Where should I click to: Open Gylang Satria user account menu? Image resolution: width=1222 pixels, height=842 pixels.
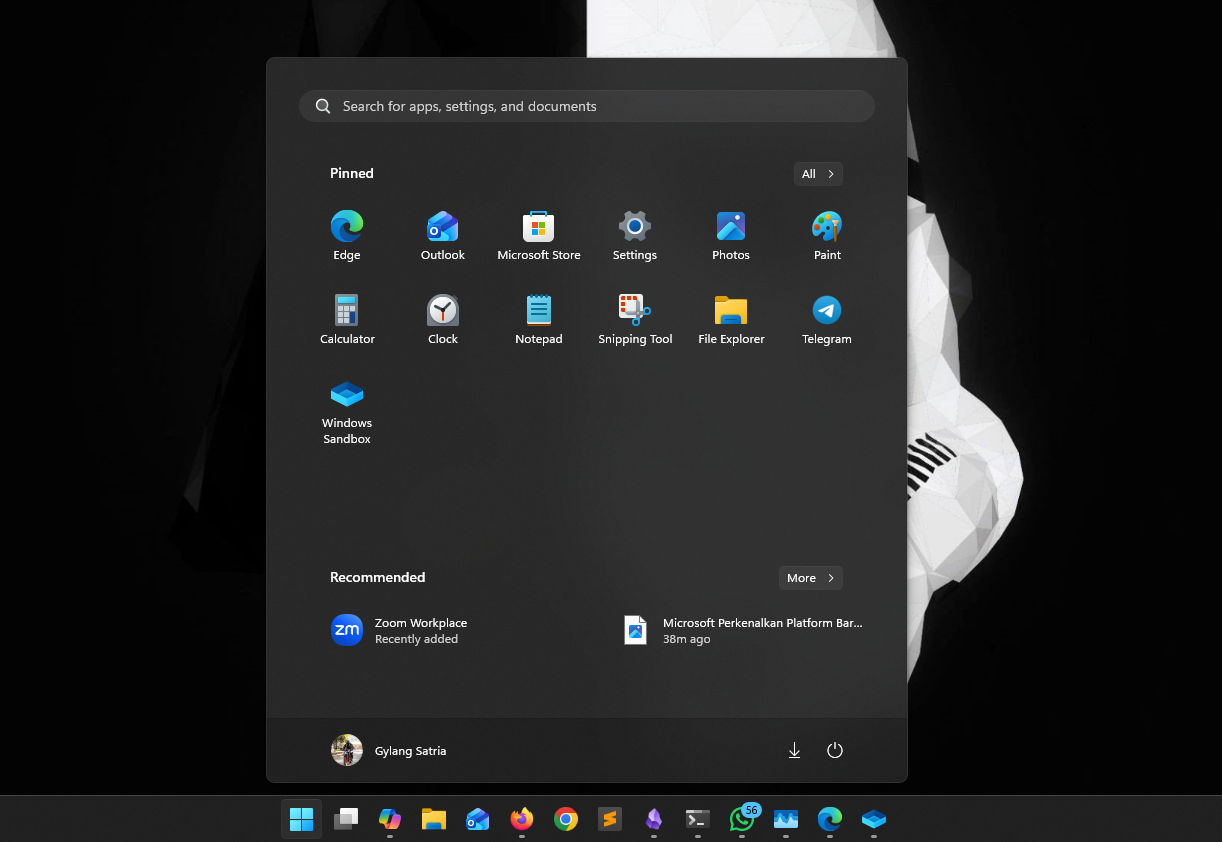[389, 750]
